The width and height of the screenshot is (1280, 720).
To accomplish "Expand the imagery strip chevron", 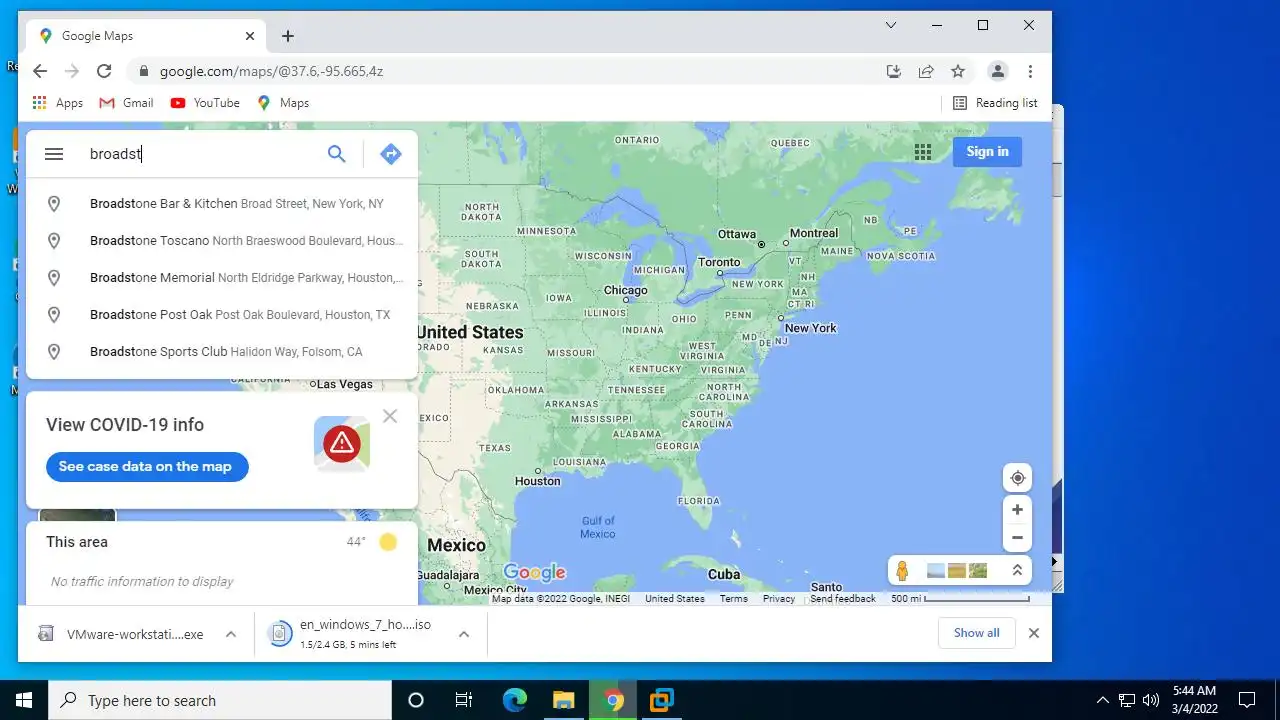I will coord(1017,570).
